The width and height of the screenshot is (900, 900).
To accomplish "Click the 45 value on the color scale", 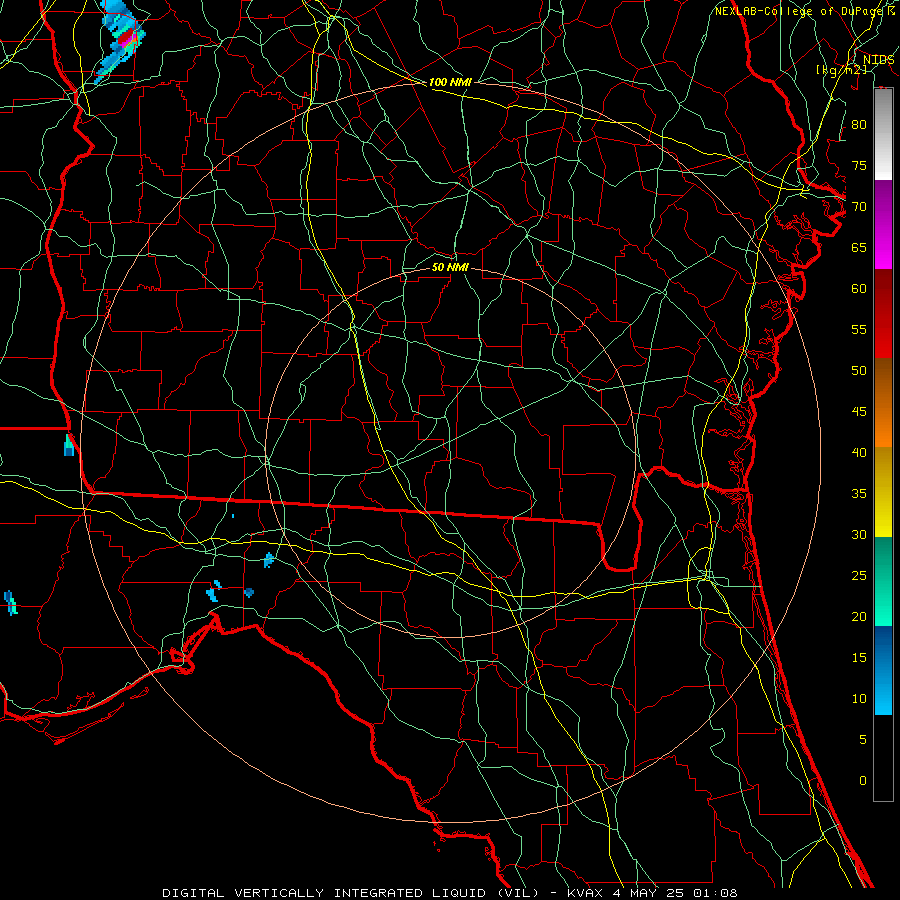I will point(859,412).
